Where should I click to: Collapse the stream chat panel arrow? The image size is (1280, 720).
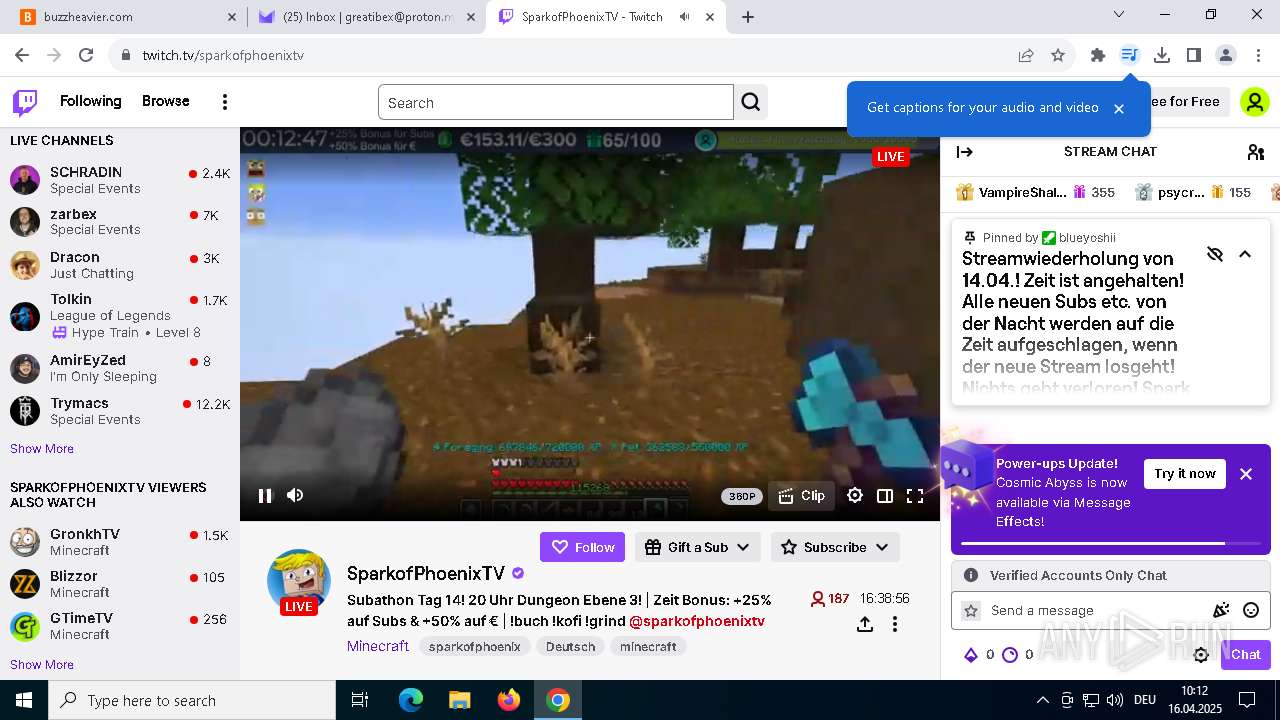tap(965, 152)
